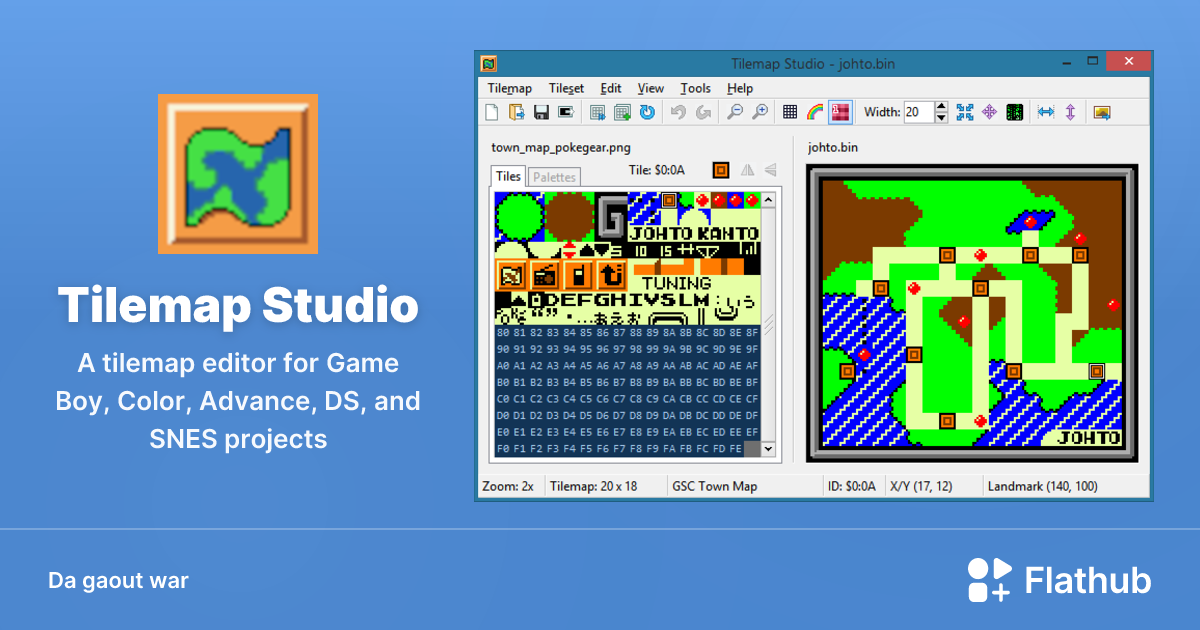Open the Tilemap menu

click(x=510, y=88)
